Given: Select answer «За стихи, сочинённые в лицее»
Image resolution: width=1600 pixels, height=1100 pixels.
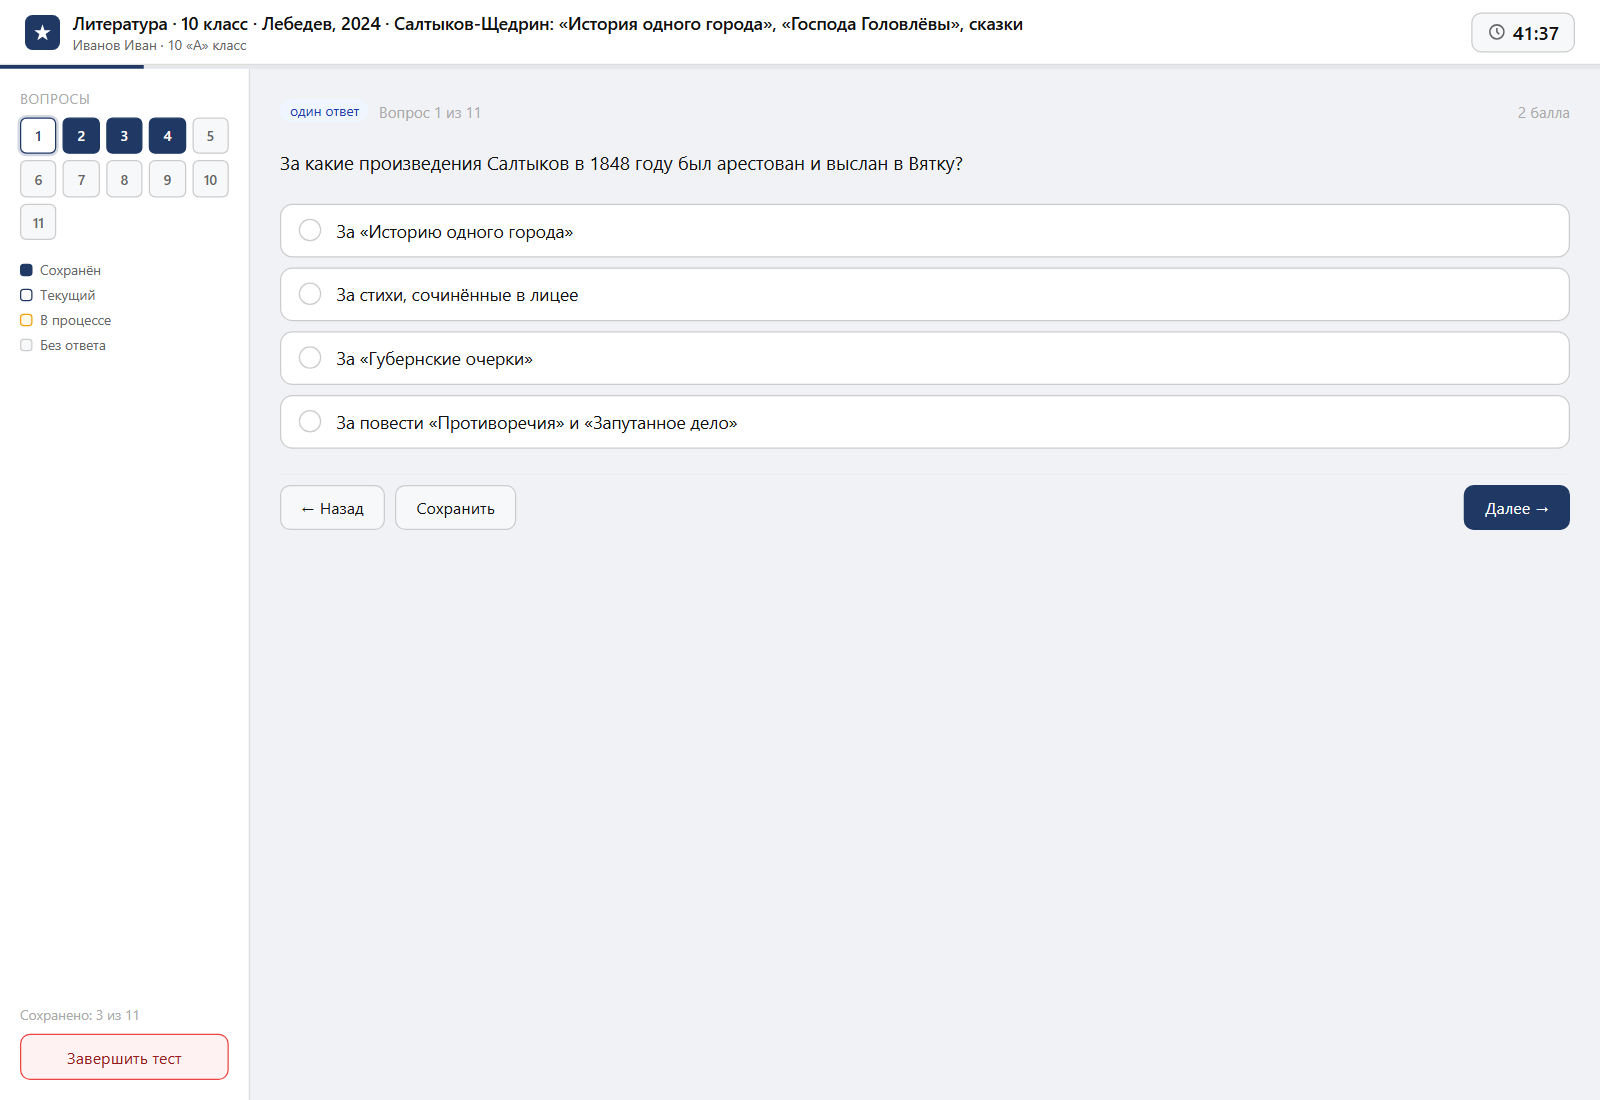Looking at the screenshot, I should (925, 295).
